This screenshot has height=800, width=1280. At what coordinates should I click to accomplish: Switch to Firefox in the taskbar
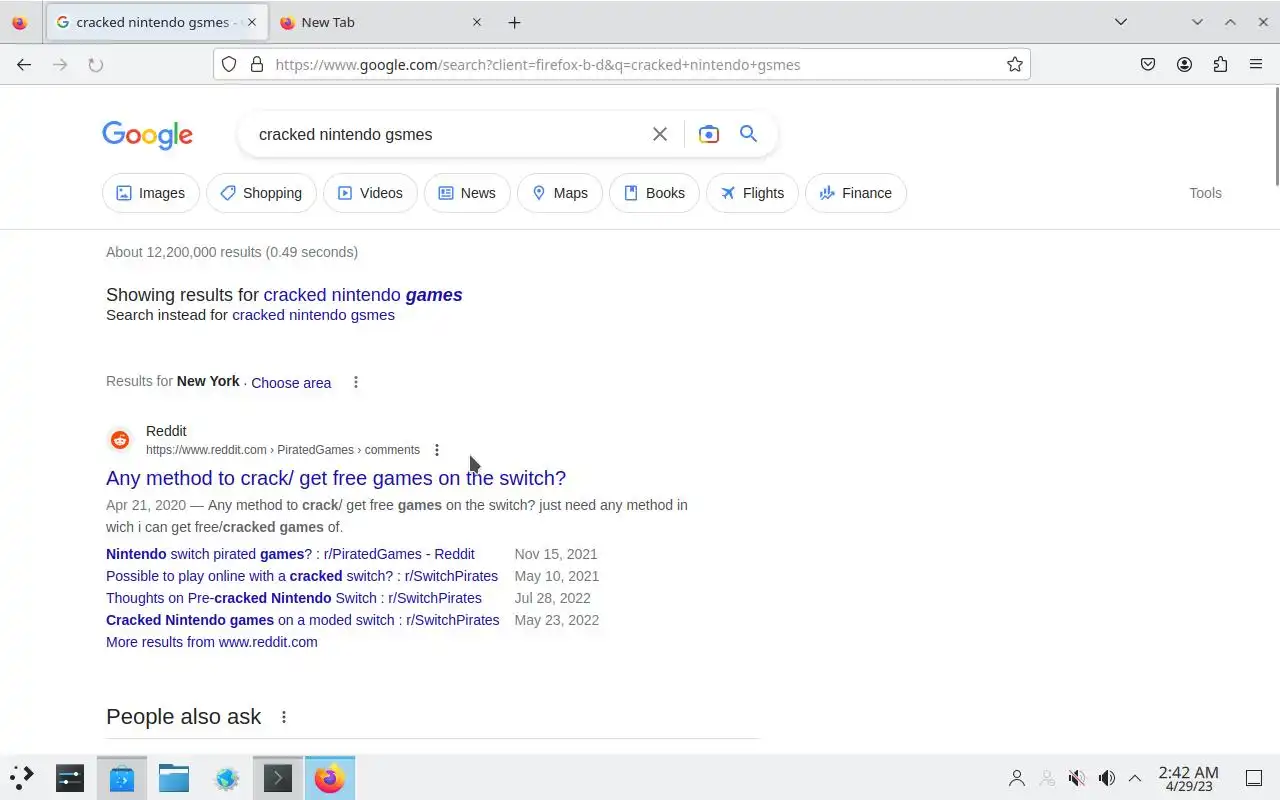[x=330, y=778]
